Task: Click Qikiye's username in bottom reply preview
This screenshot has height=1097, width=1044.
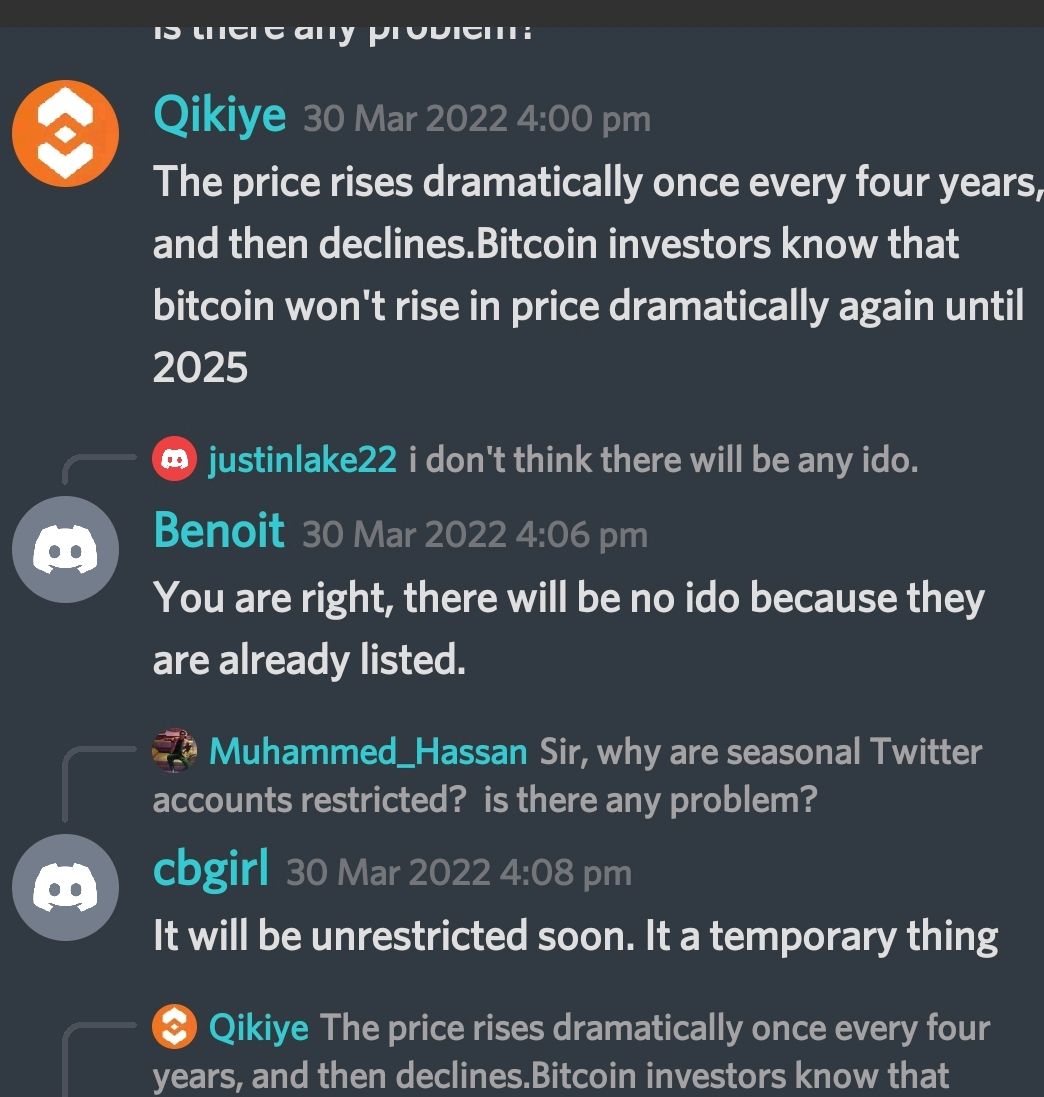Action: click(x=259, y=1028)
